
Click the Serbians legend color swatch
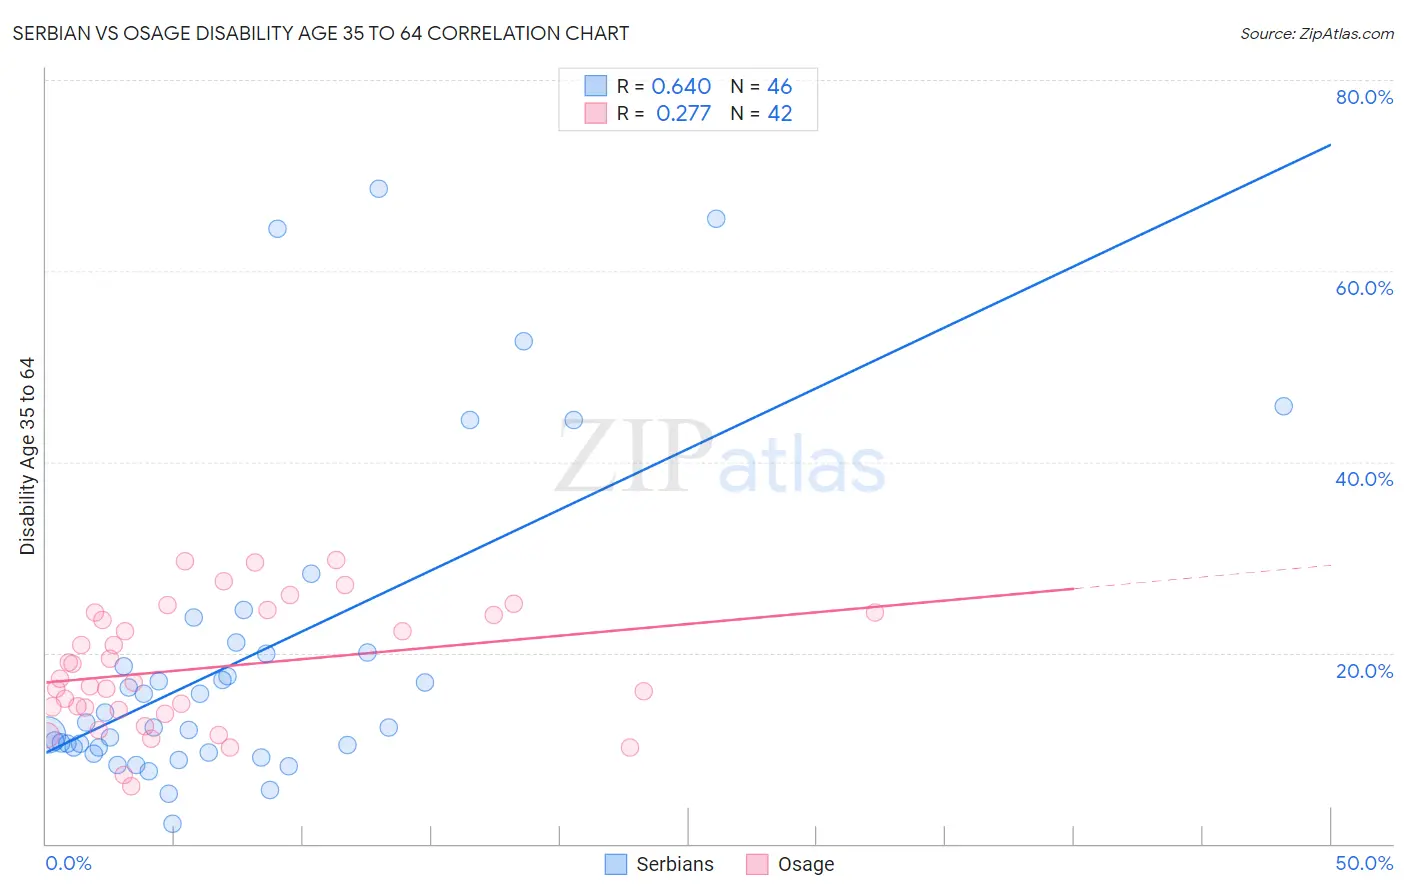(x=616, y=864)
